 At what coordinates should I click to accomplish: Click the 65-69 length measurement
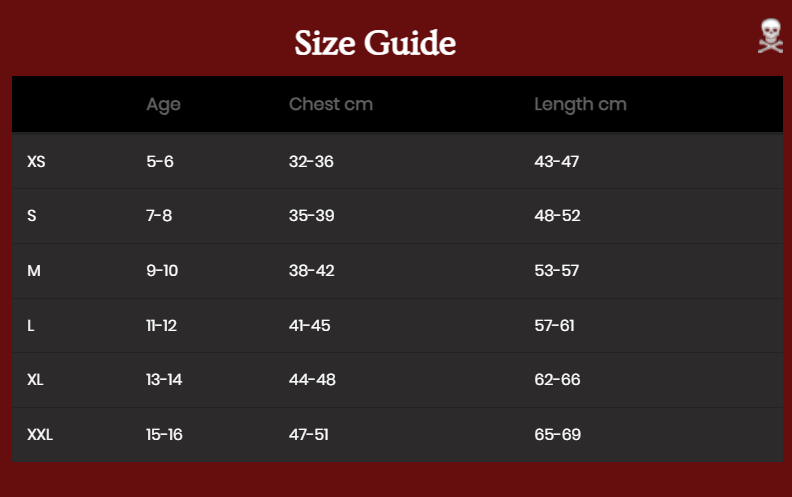pyautogui.click(x=558, y=435)
